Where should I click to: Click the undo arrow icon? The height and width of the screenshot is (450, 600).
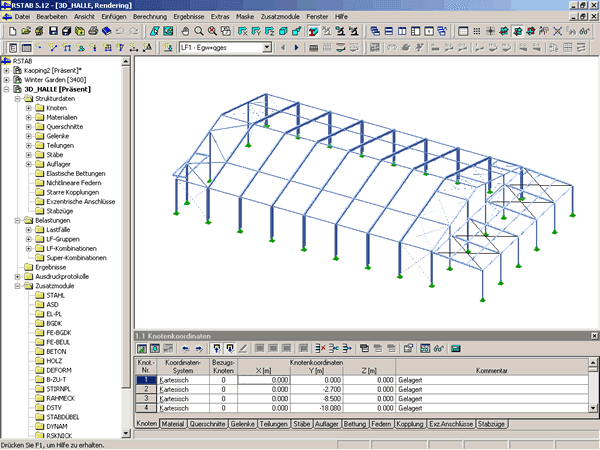(120, 31)
